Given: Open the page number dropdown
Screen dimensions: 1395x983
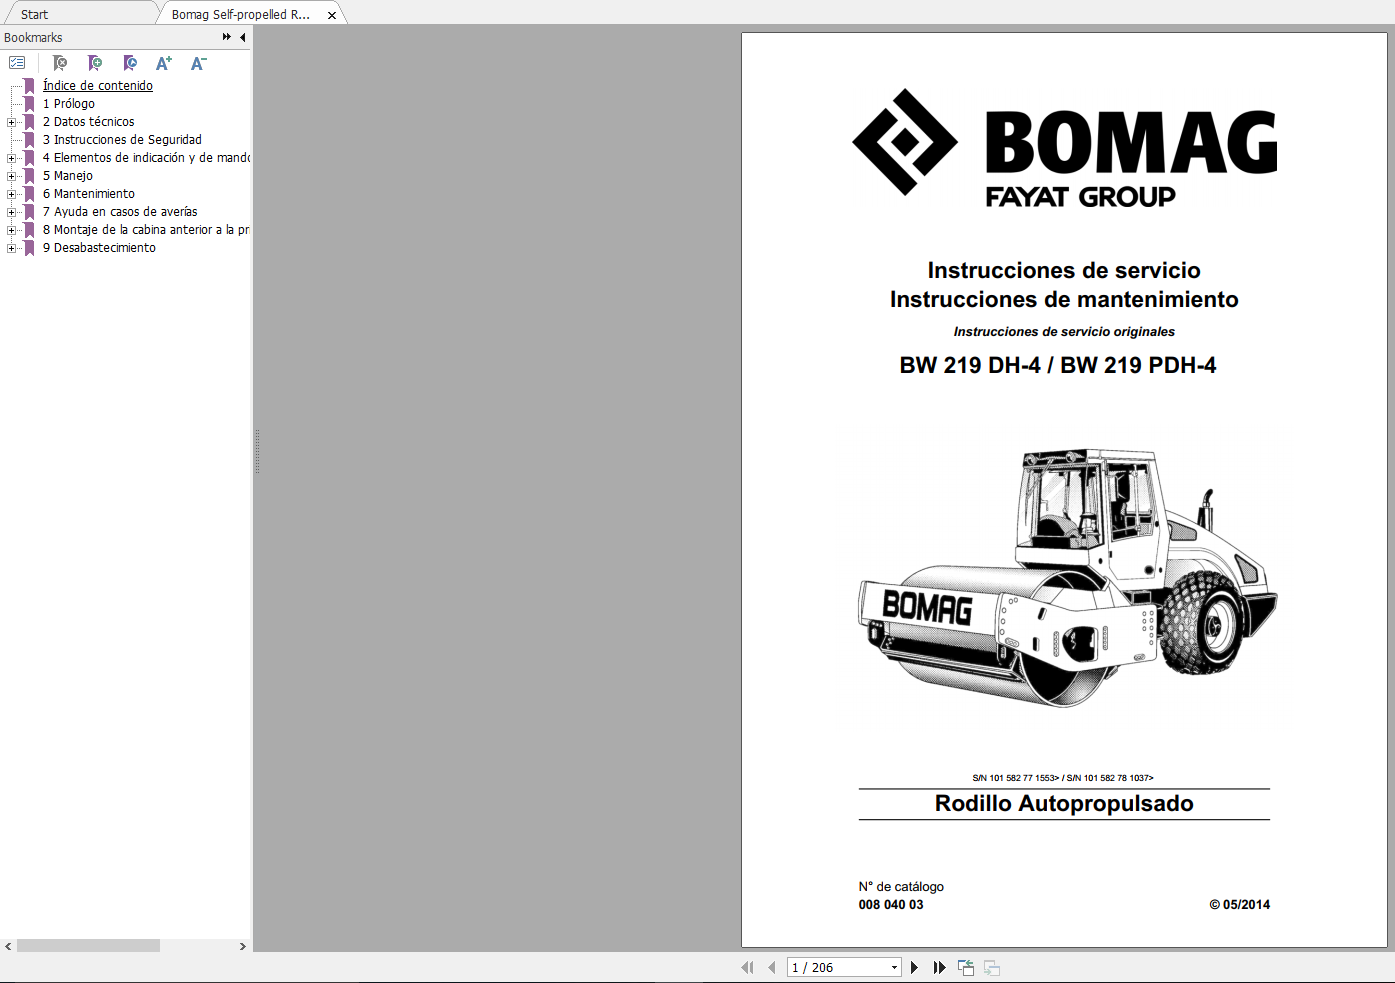Looking at the screenshot, I should coord(894,967).
